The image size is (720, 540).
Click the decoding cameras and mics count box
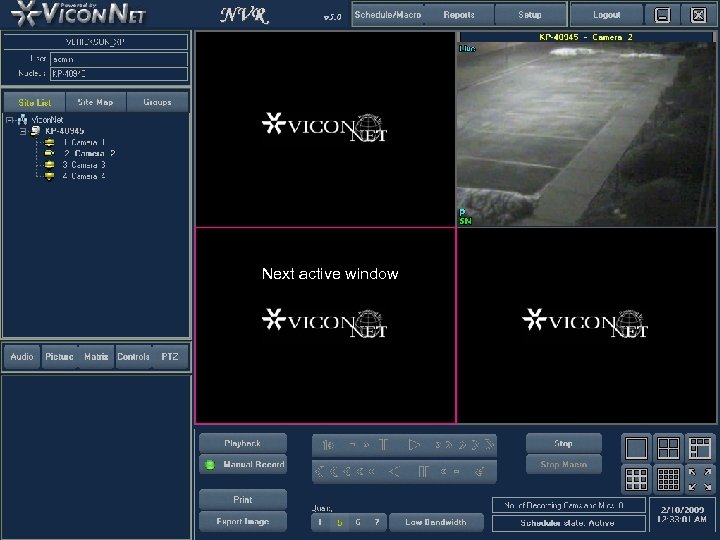coord(568,505)
